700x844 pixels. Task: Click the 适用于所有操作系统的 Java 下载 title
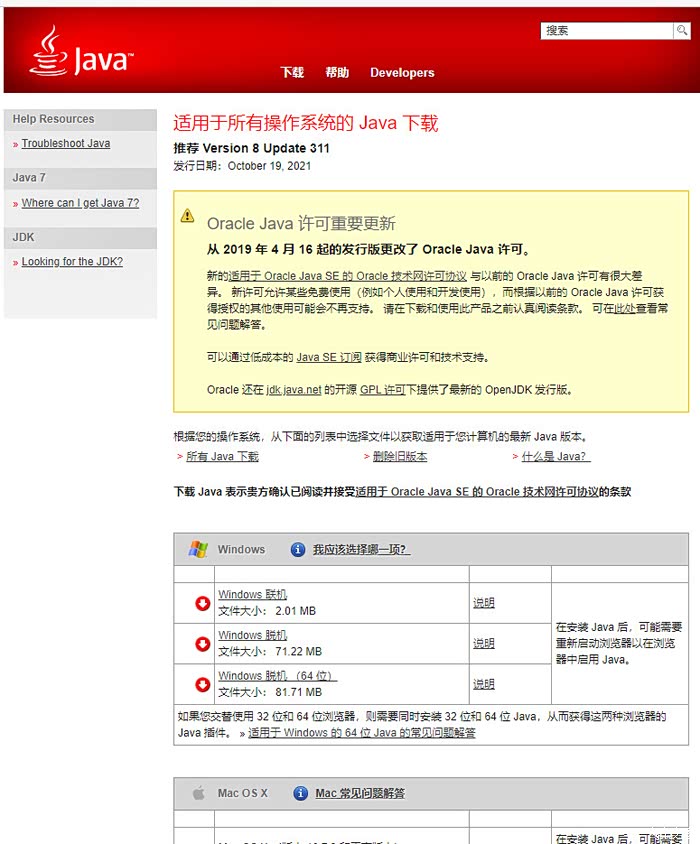click(306, 123)
